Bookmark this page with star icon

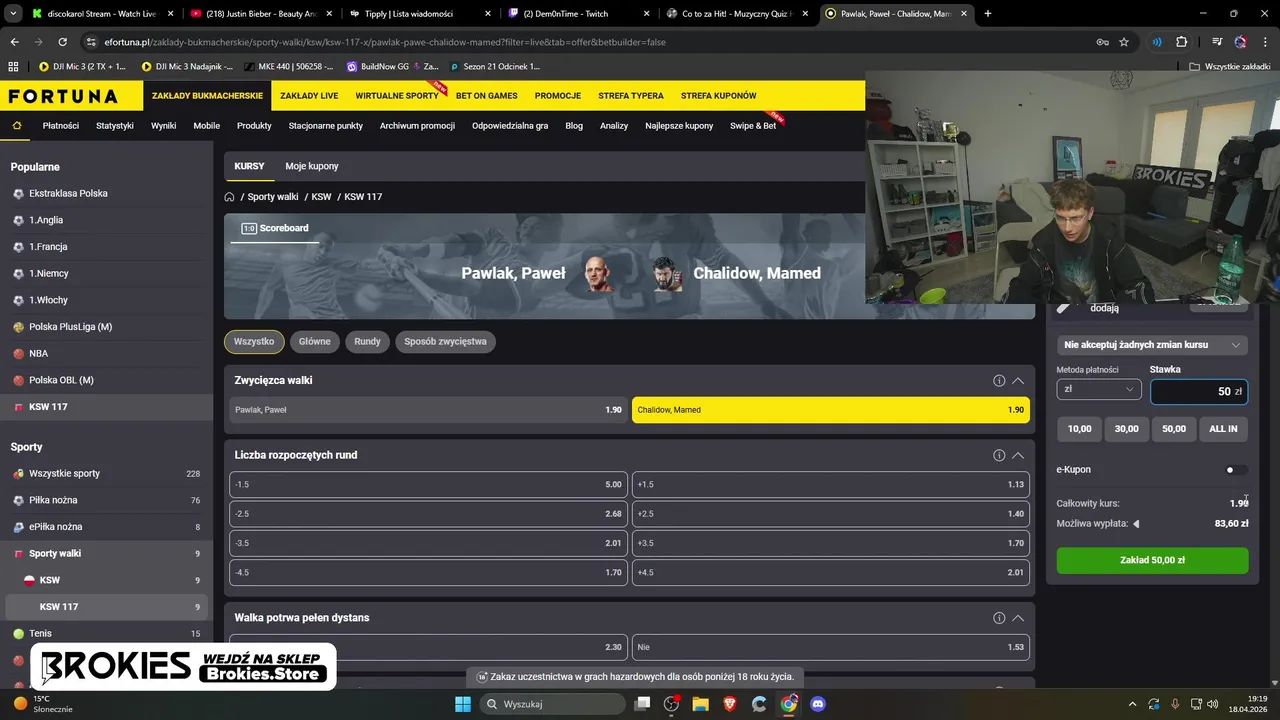click(1124, 42)
